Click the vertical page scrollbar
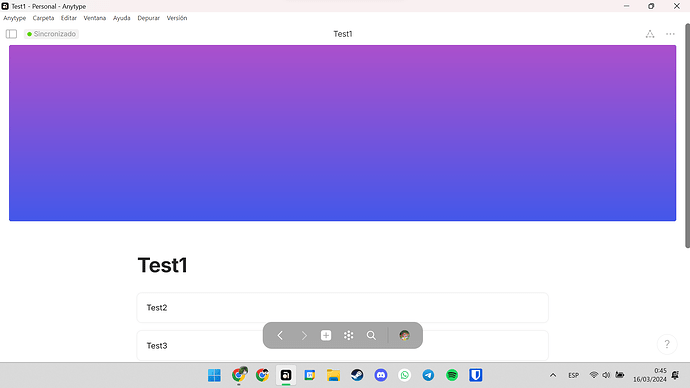690x388 pixels. coord(687,136)
